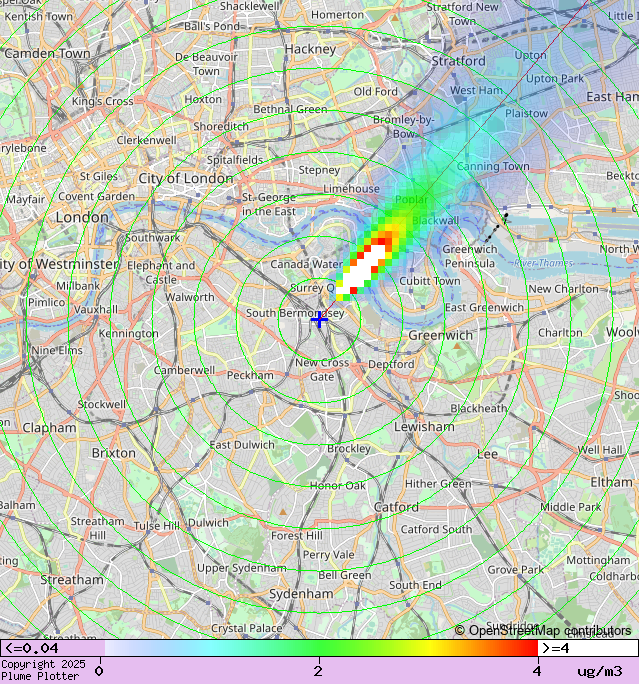Click the 'King's Cross' map label

click(x=103, y=101)
